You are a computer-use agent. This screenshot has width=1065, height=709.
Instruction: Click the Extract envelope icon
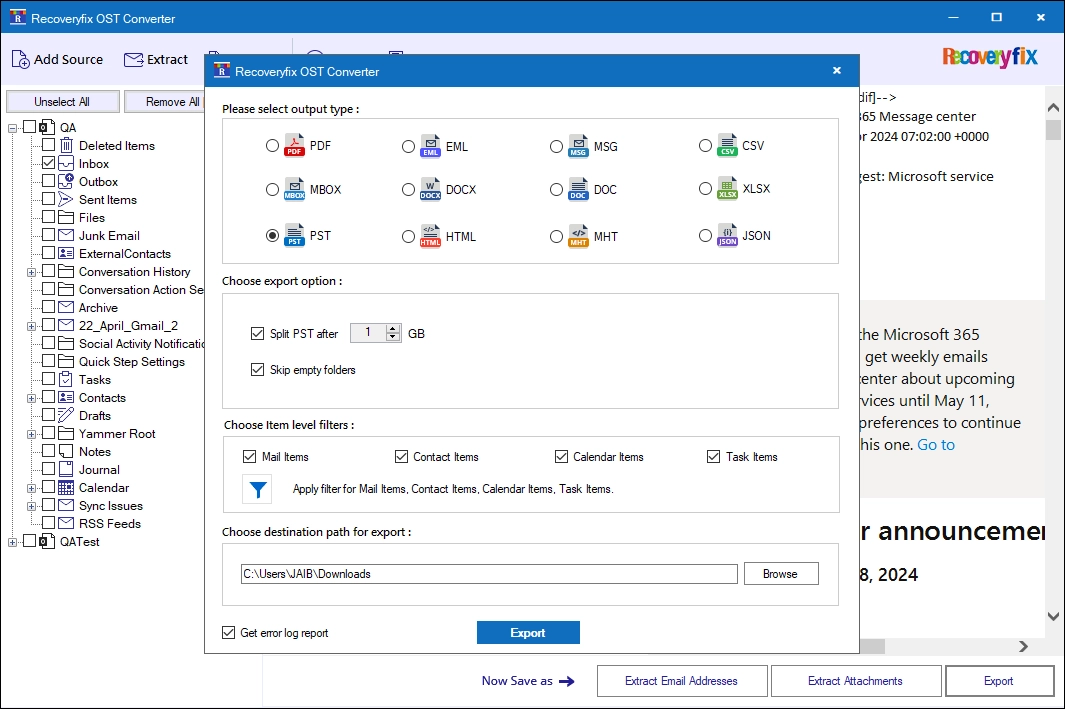click(133, 60)
